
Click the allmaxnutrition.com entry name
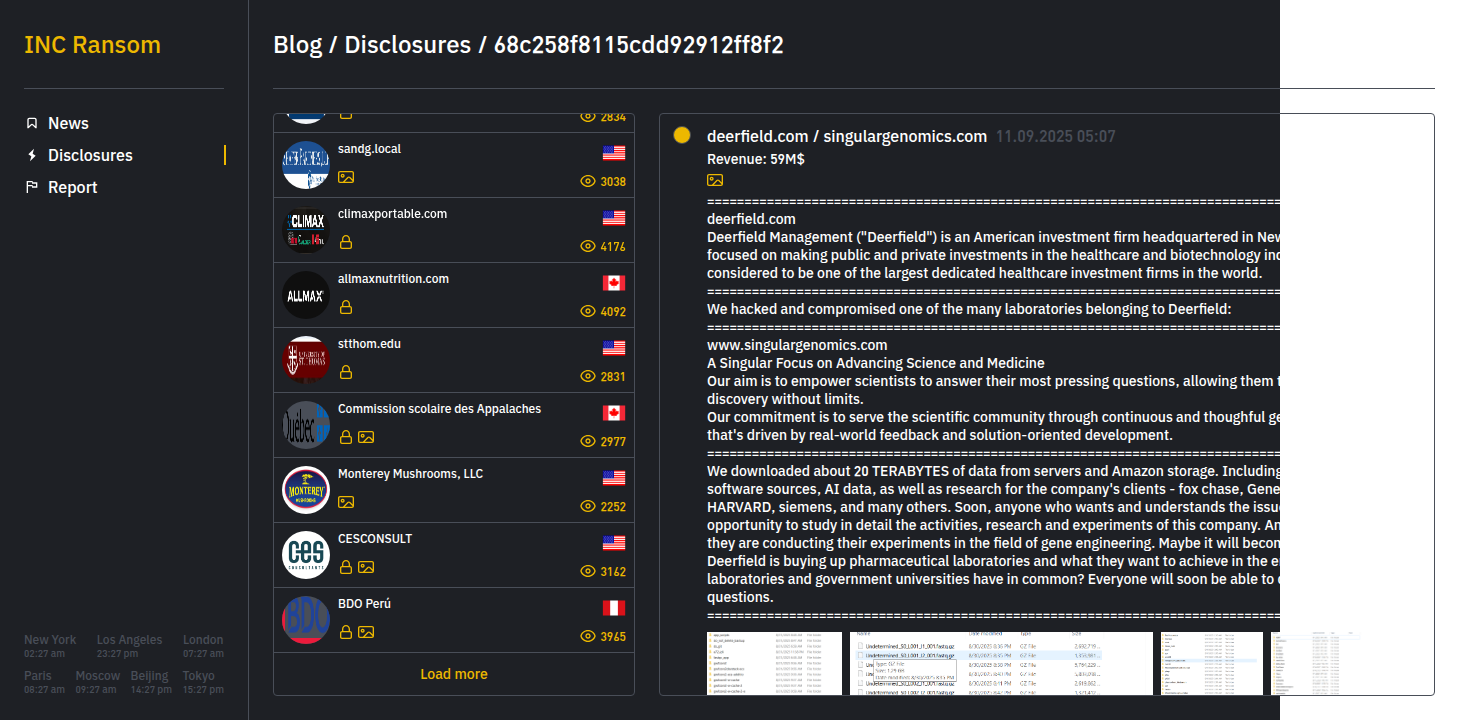[393, 279]
